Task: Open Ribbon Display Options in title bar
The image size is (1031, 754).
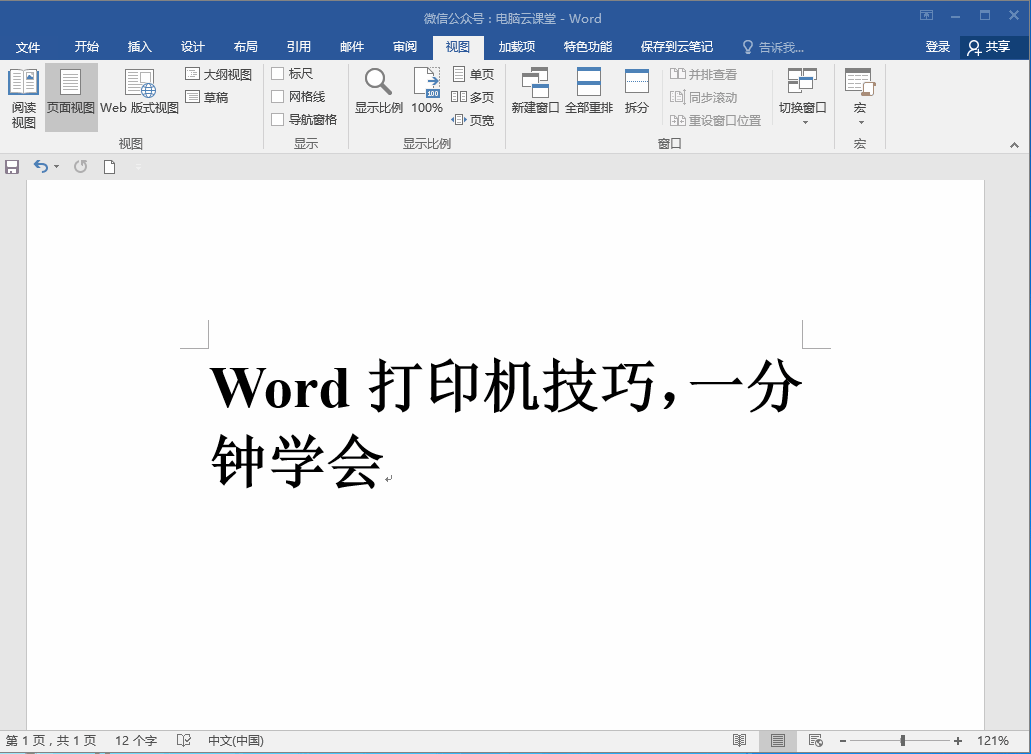Action: pyautogui.click(x=926, y=16)
